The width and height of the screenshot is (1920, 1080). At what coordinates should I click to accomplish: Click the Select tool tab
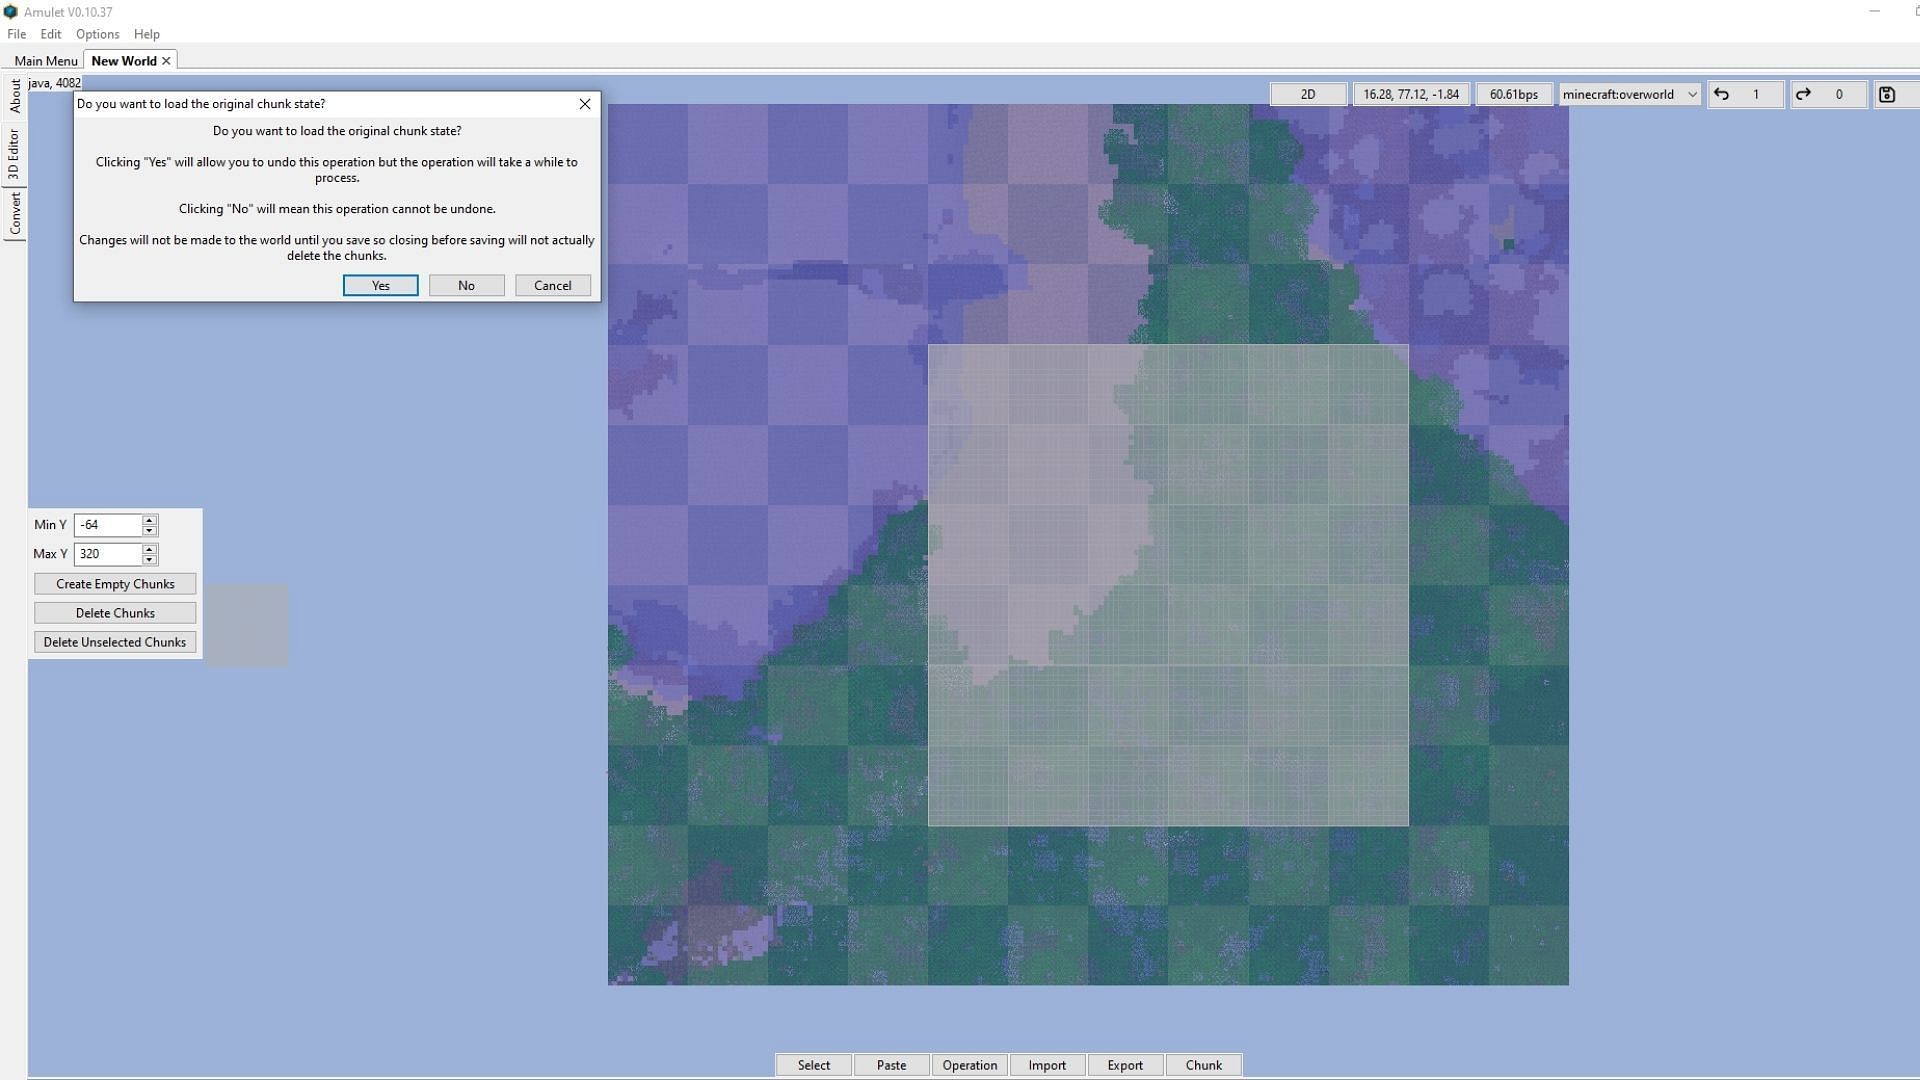814,1065
